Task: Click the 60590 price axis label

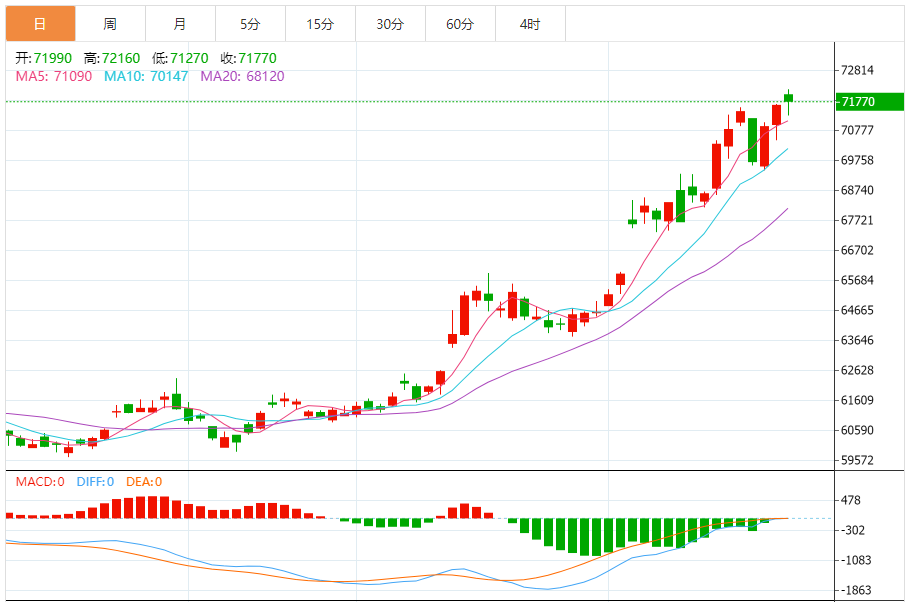Action: click(857, 430)
